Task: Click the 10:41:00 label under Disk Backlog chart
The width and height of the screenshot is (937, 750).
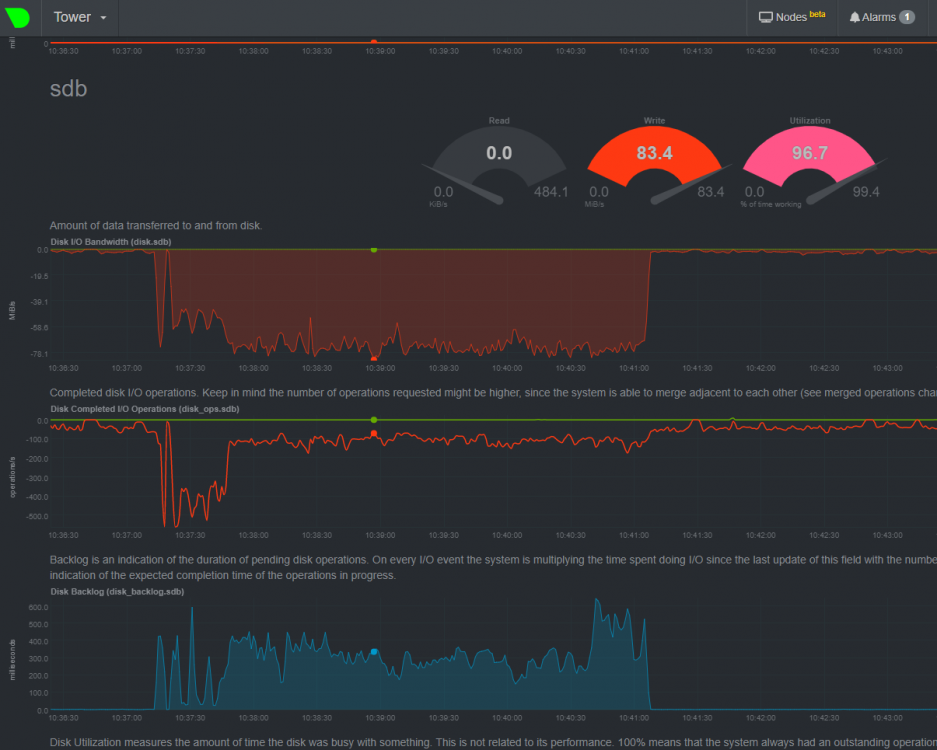Action: (633, 718)
